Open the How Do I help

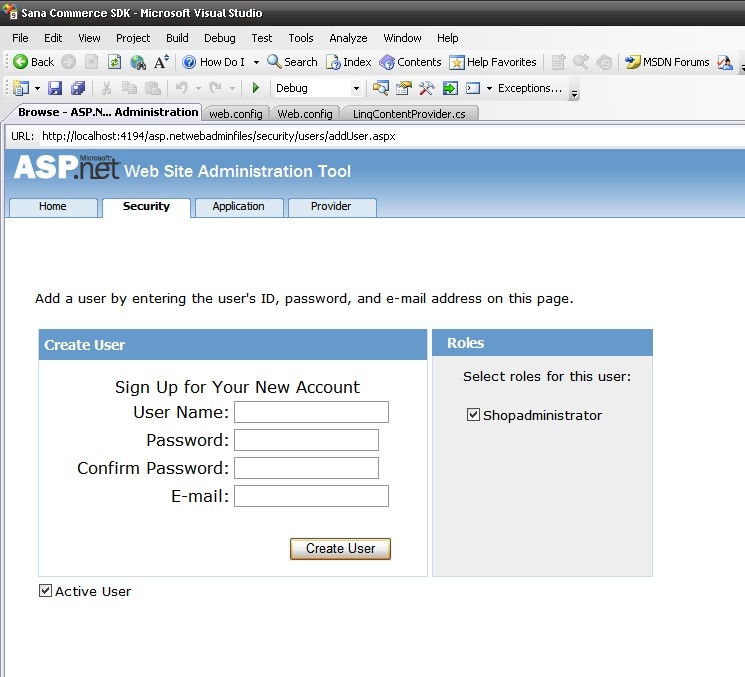[x=214, y=62]
